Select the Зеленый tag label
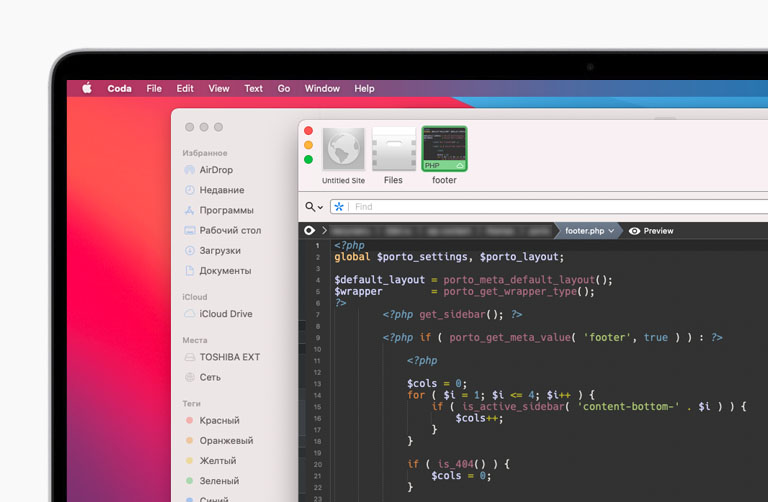The image size is (768, 502). click(219, 480)
